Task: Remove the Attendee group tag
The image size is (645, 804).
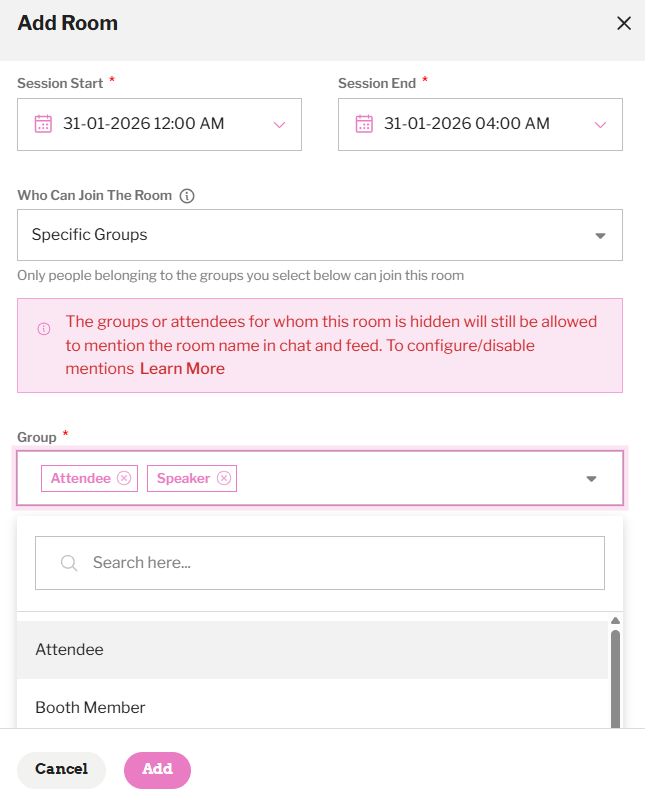Action: tap(124, 478)
